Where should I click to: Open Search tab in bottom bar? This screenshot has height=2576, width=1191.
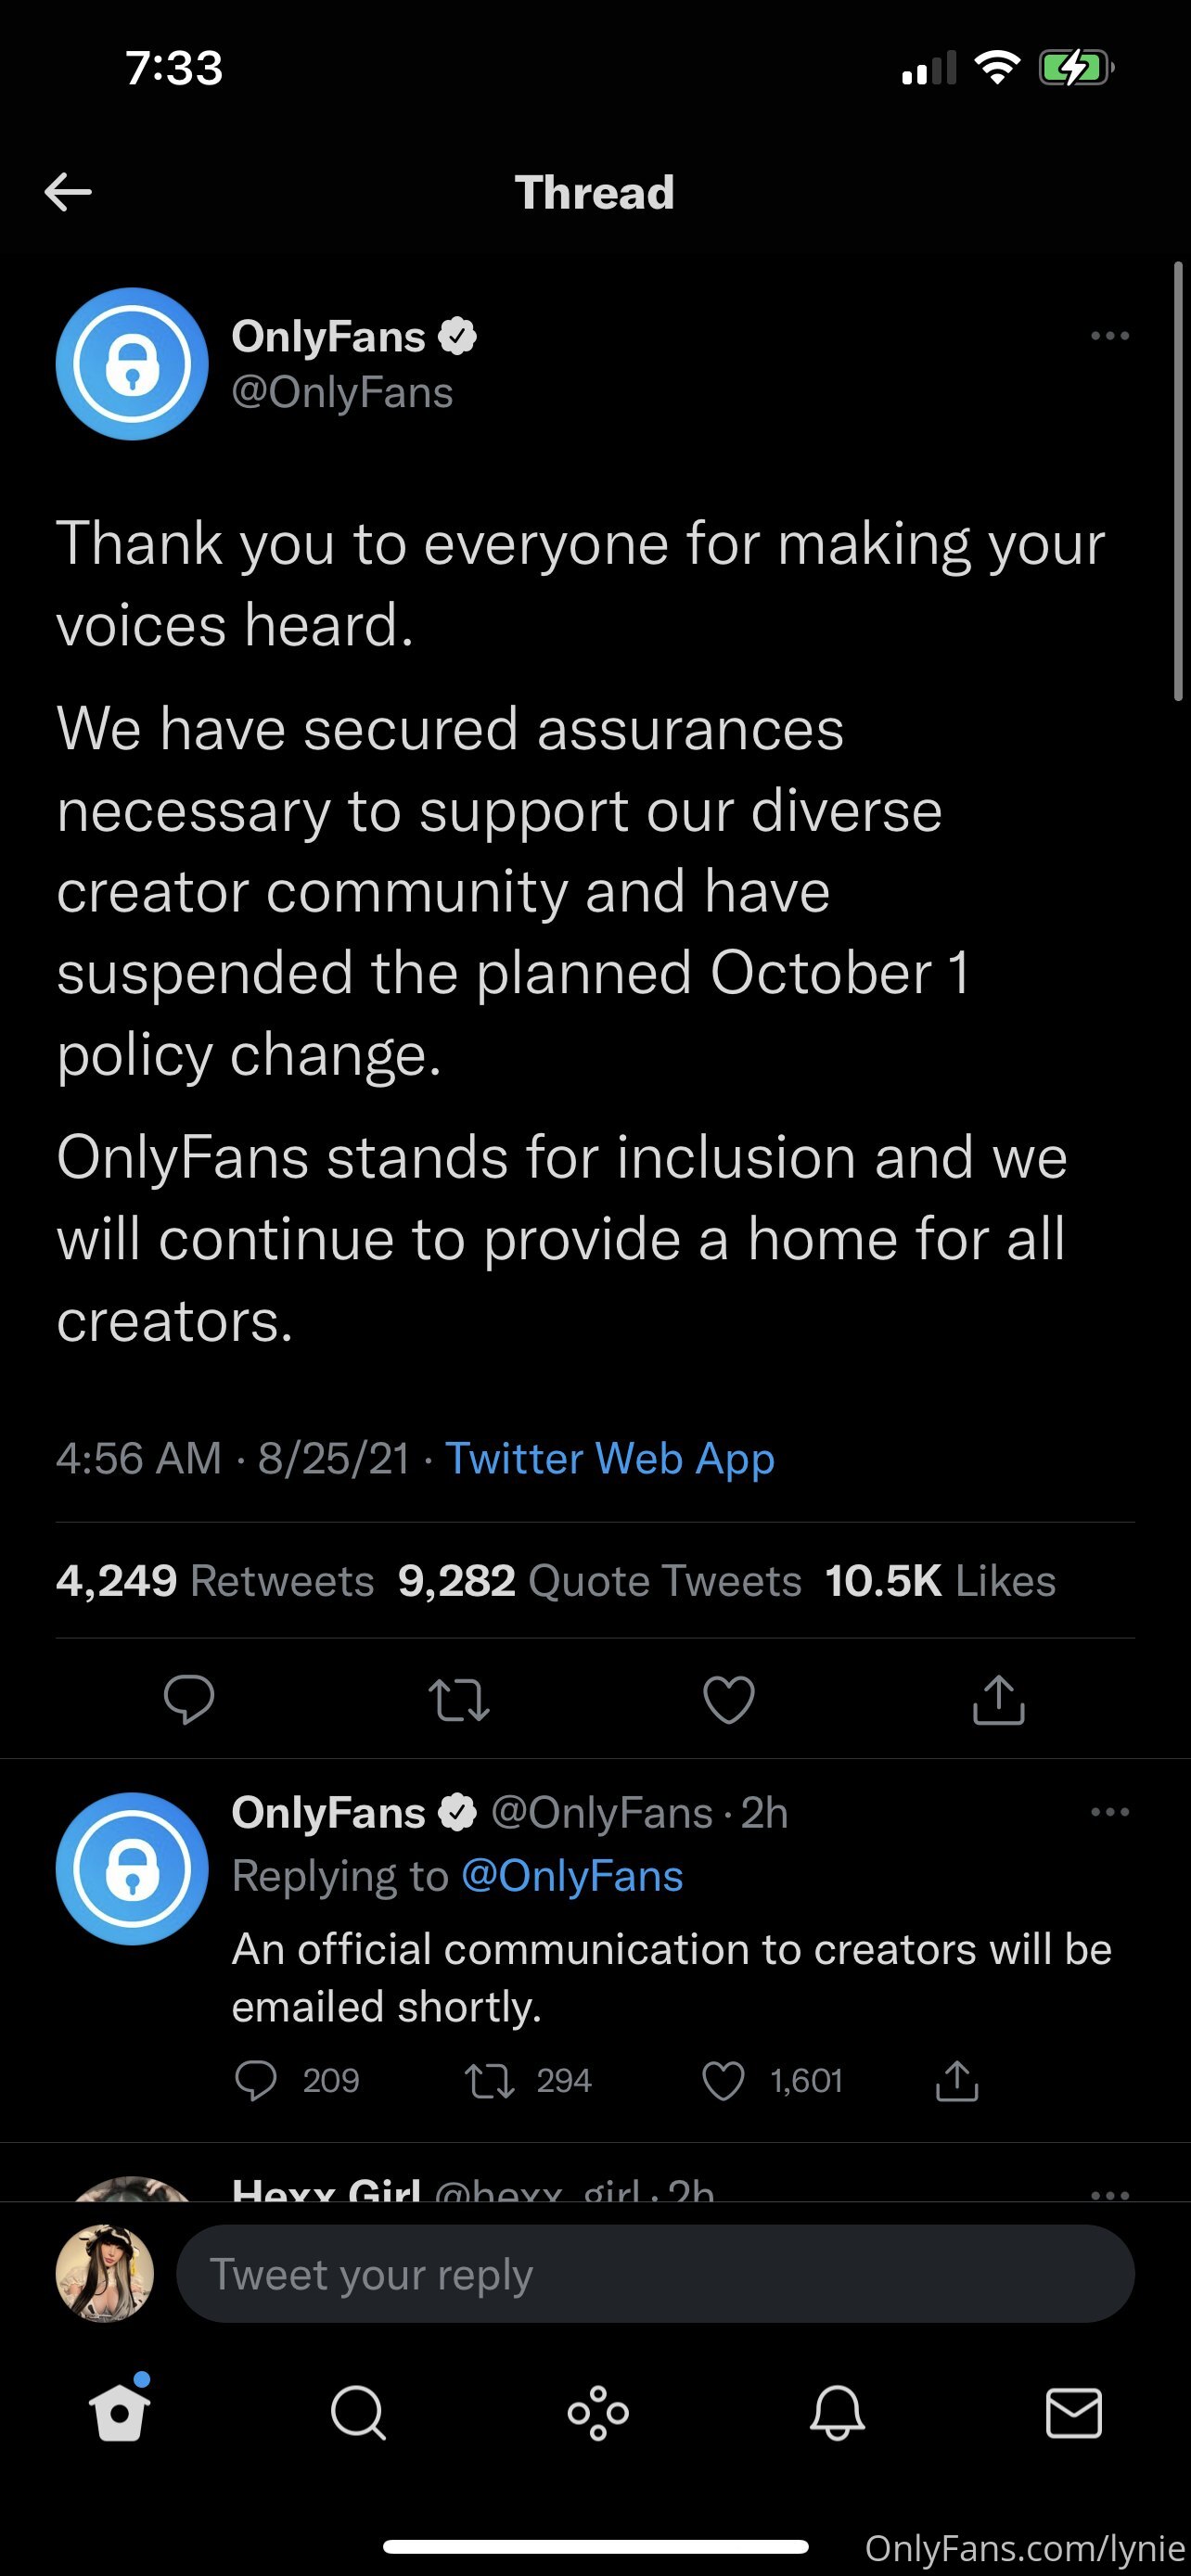tap(358, 2413)
